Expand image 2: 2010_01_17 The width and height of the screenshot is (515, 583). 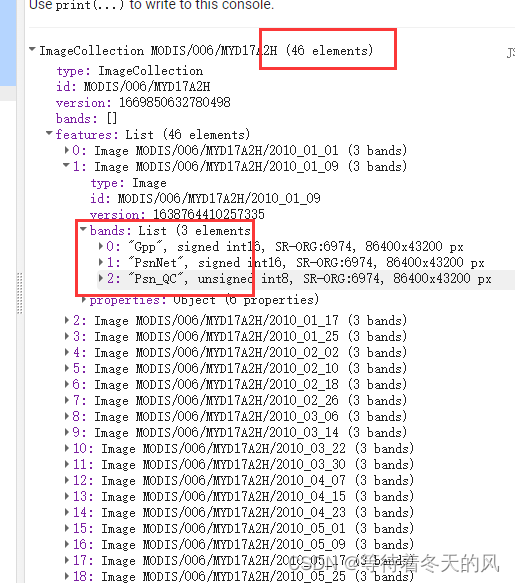pyautogui.click(x=67, y=320)
